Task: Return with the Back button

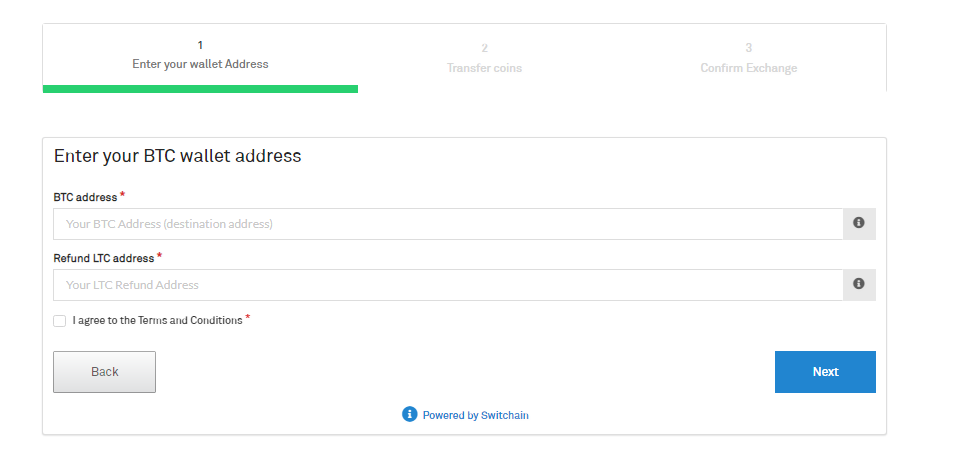Action: point(105,371)
